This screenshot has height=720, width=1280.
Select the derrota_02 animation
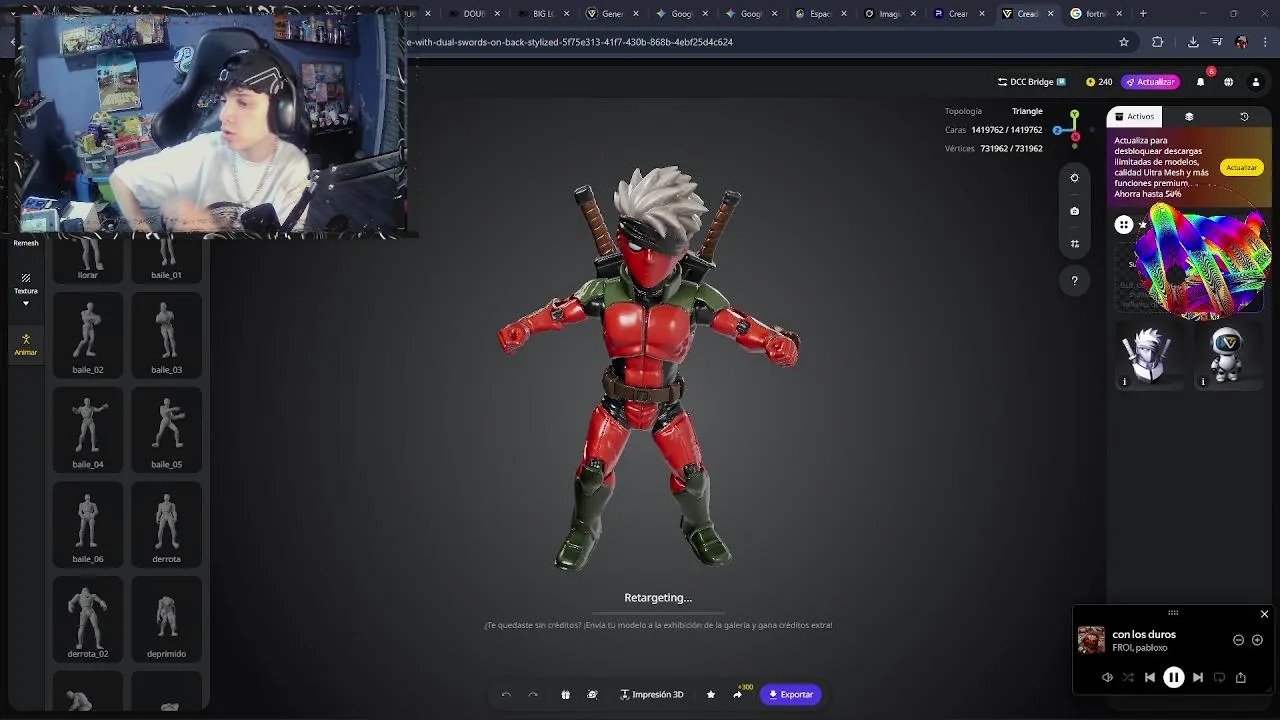tap(88, 620)
